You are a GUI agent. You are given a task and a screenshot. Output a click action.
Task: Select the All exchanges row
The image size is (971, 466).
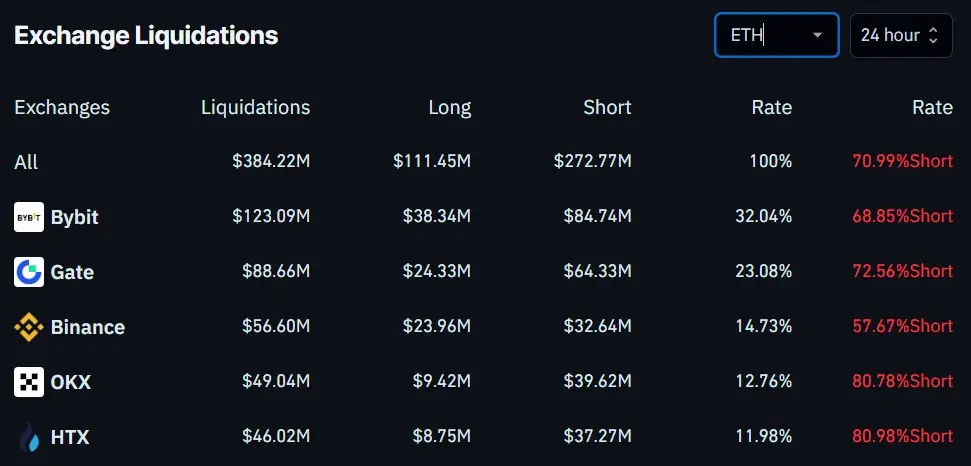483,162
